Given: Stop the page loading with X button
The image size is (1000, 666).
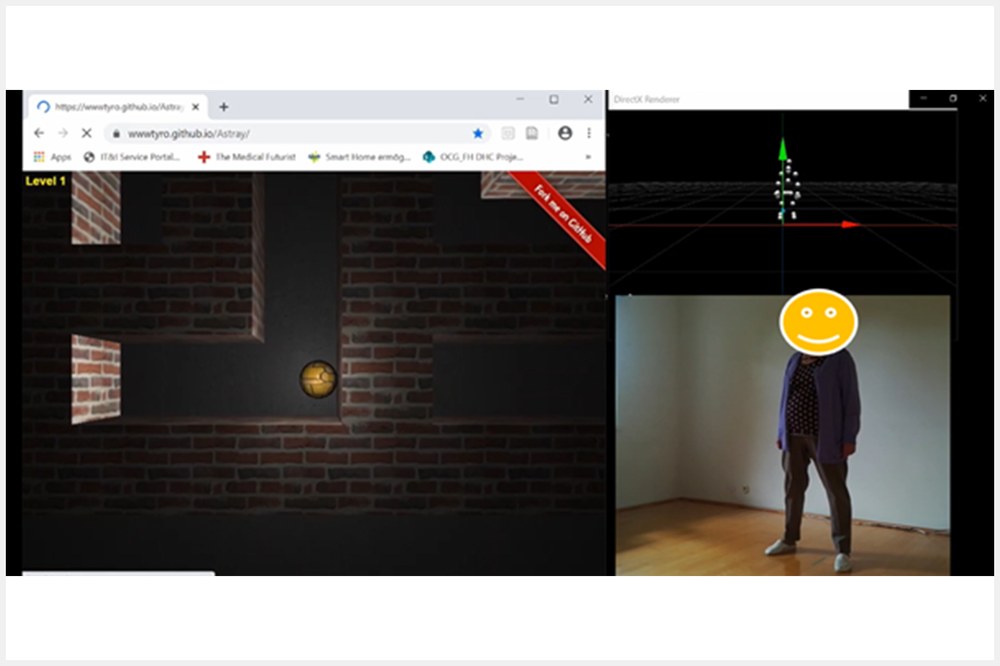Looking at the screenshot, I should (87, 133).
